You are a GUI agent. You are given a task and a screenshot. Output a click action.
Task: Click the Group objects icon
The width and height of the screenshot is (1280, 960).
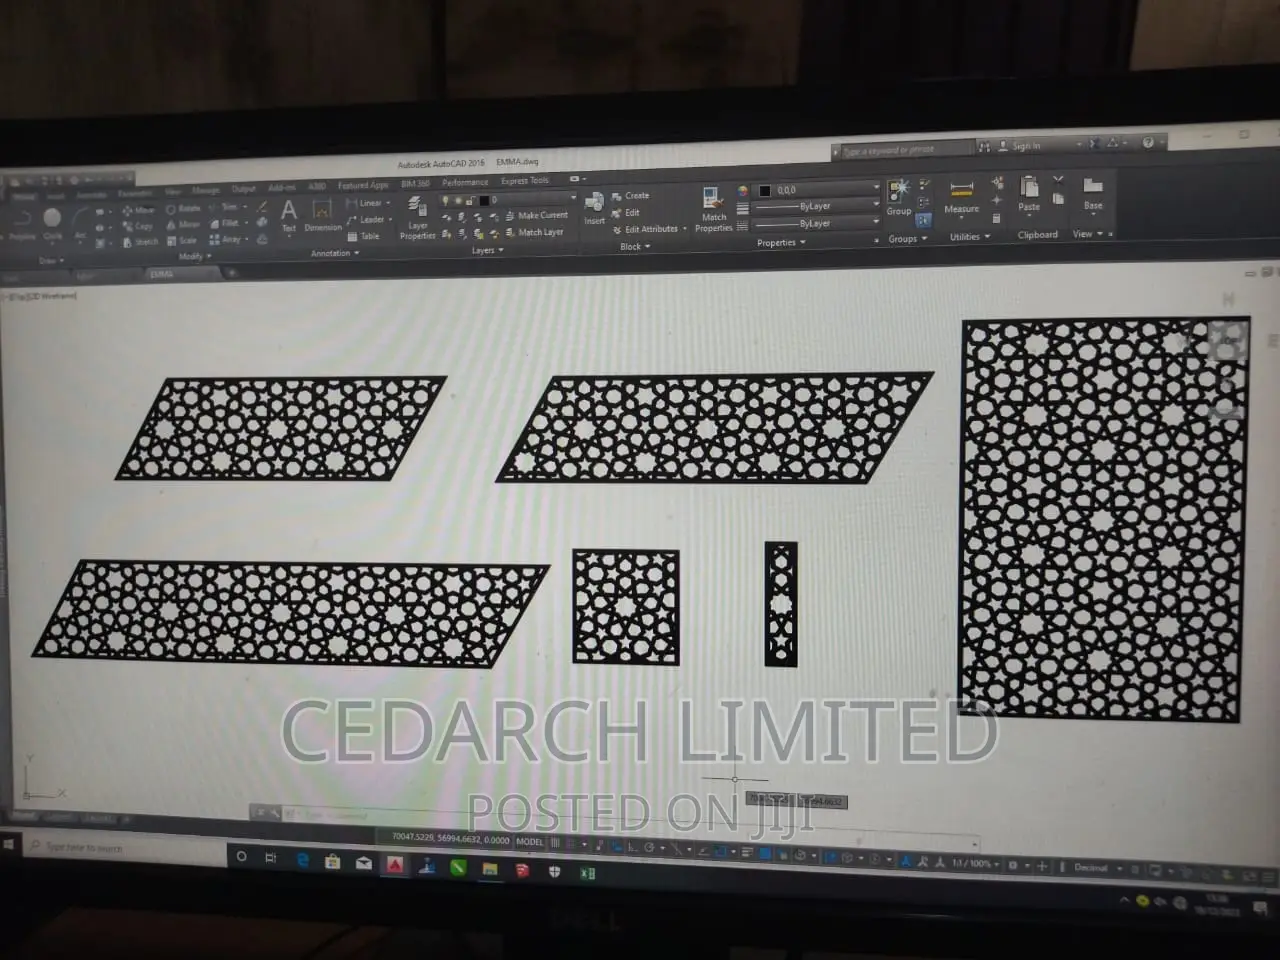(898, 198)
